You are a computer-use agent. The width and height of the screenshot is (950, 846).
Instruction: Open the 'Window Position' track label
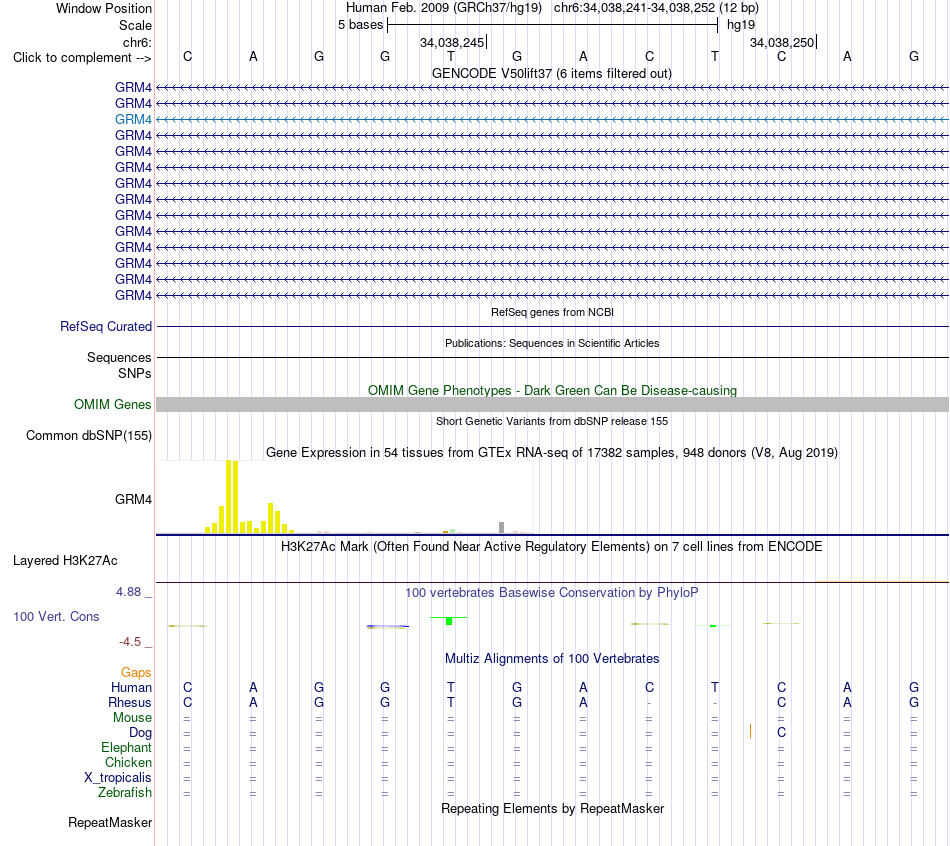[104, 8]
